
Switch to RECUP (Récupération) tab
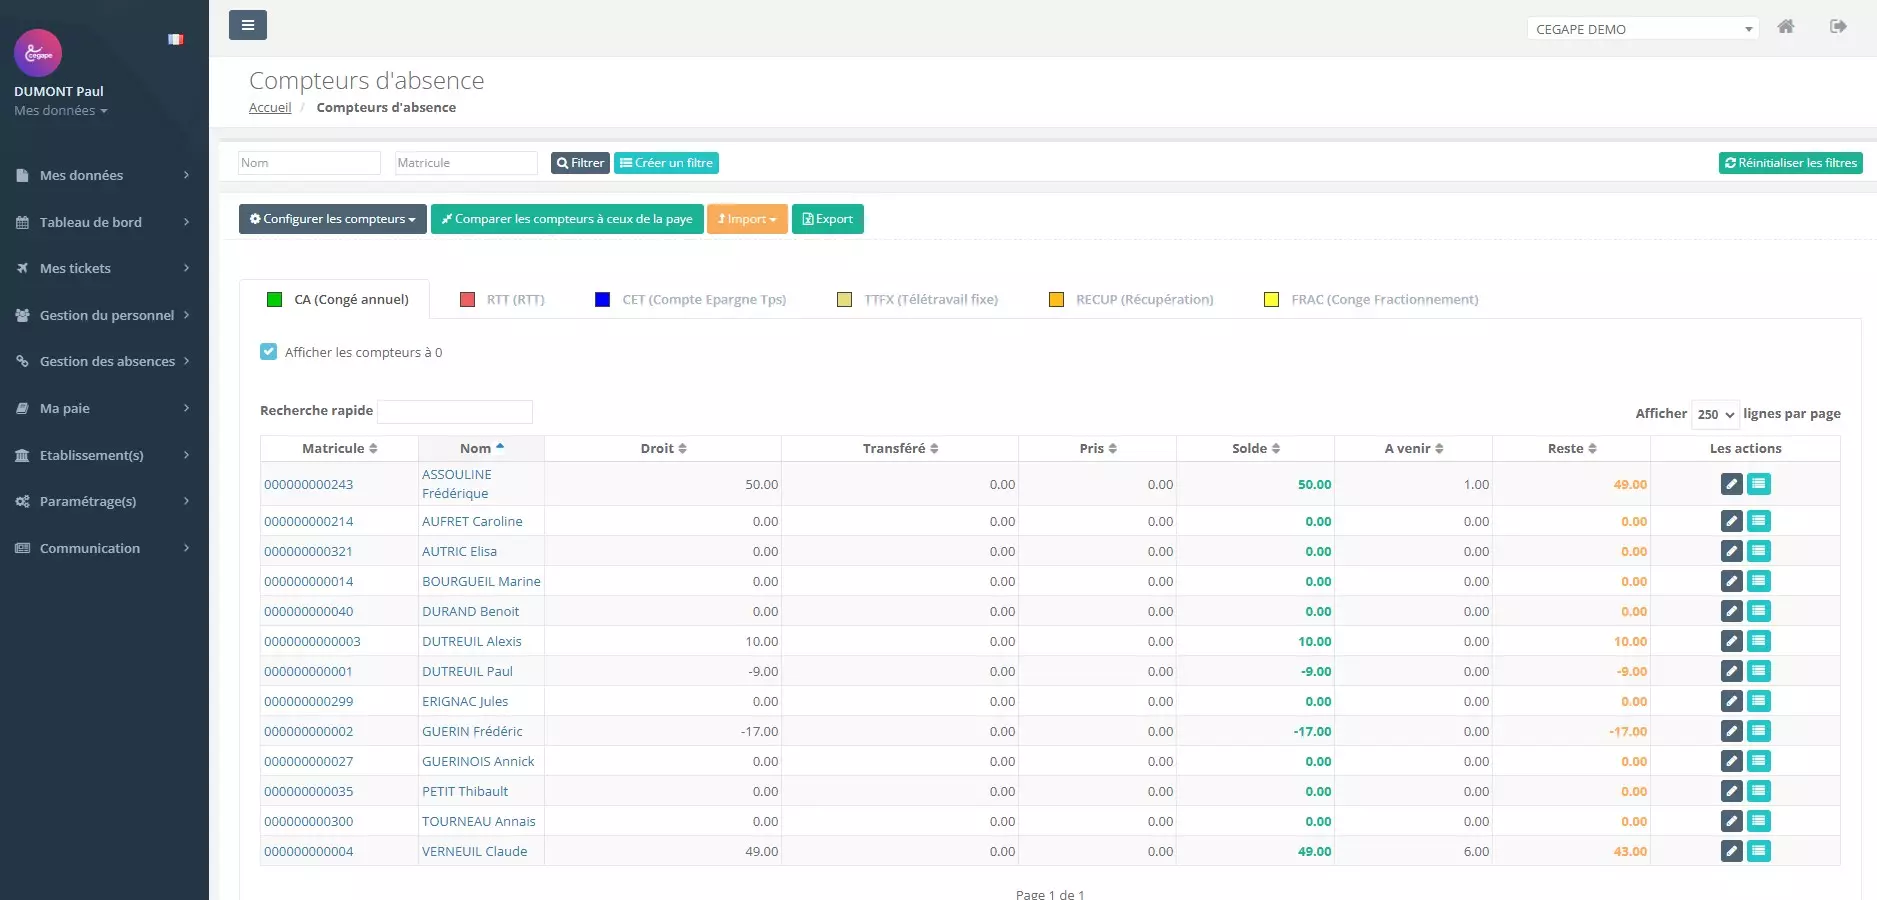pos(1131,299)
